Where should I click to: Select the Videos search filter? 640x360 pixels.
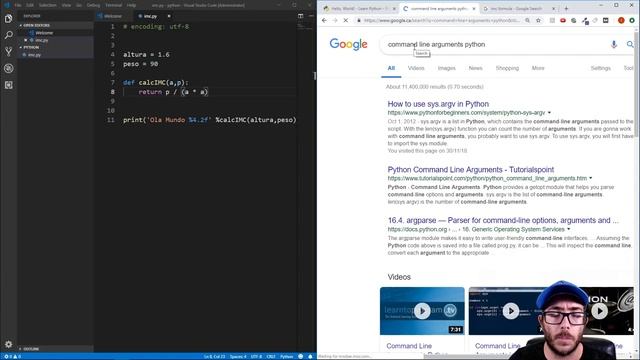[x=416, y=68]
